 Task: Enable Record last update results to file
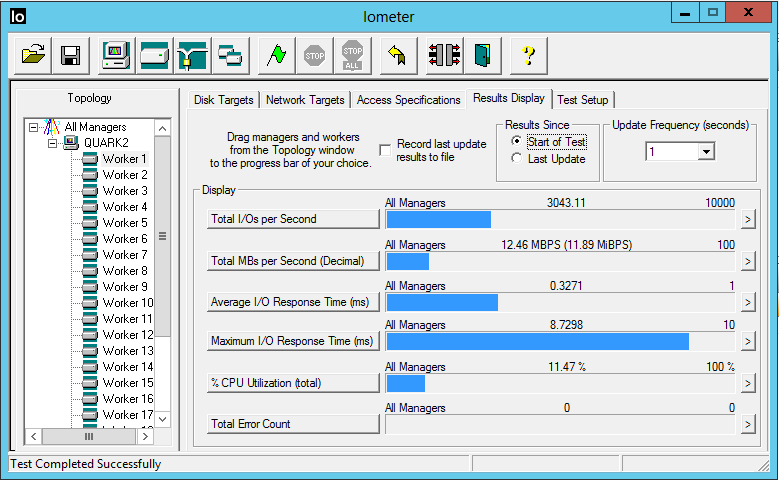385,150
